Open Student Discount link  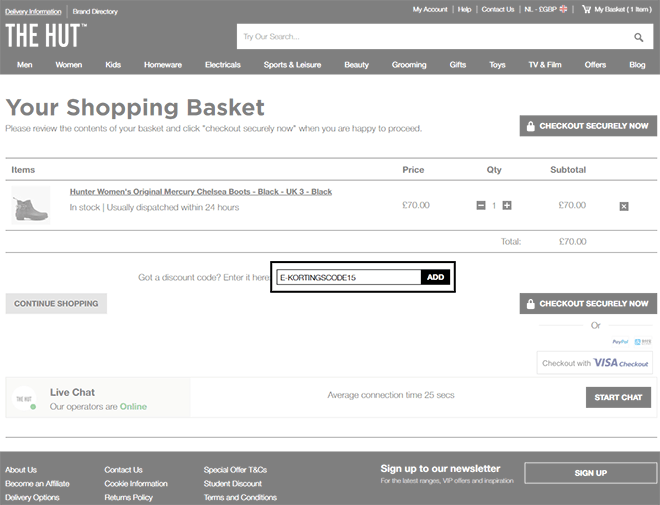[x=233, y=484]
